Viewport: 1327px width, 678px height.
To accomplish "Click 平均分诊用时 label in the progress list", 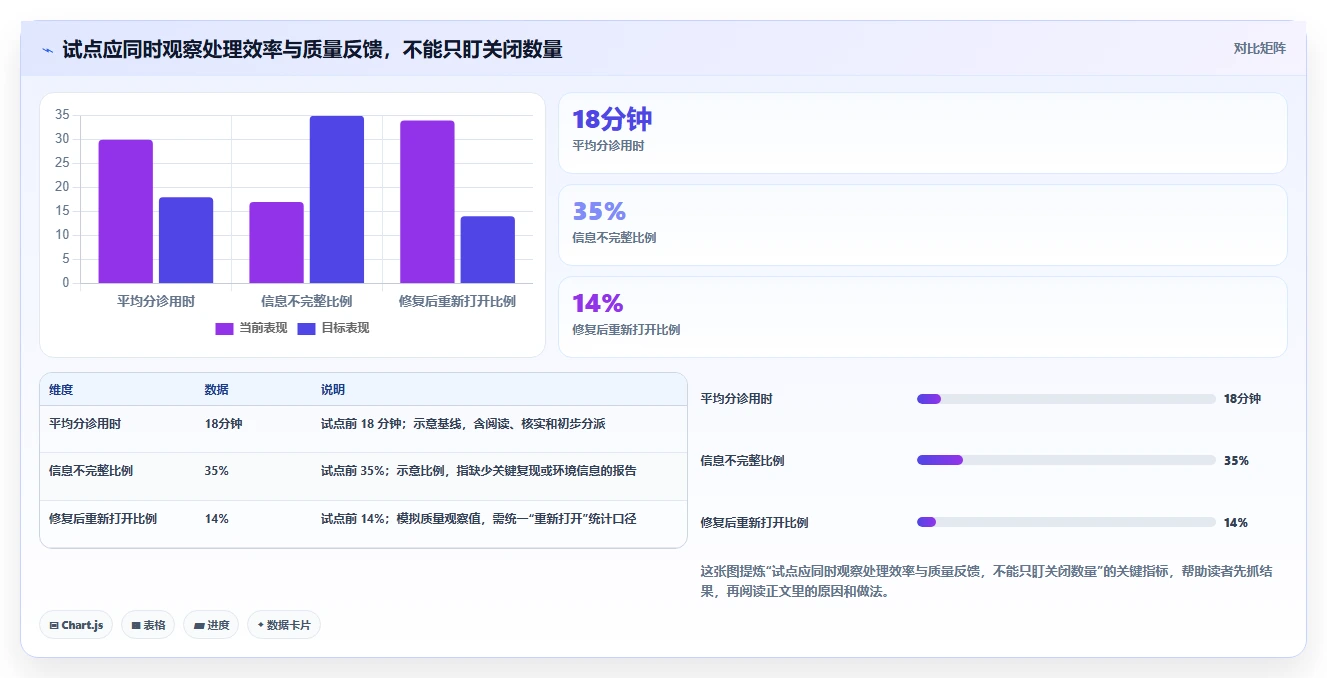I will click(737, 399).
